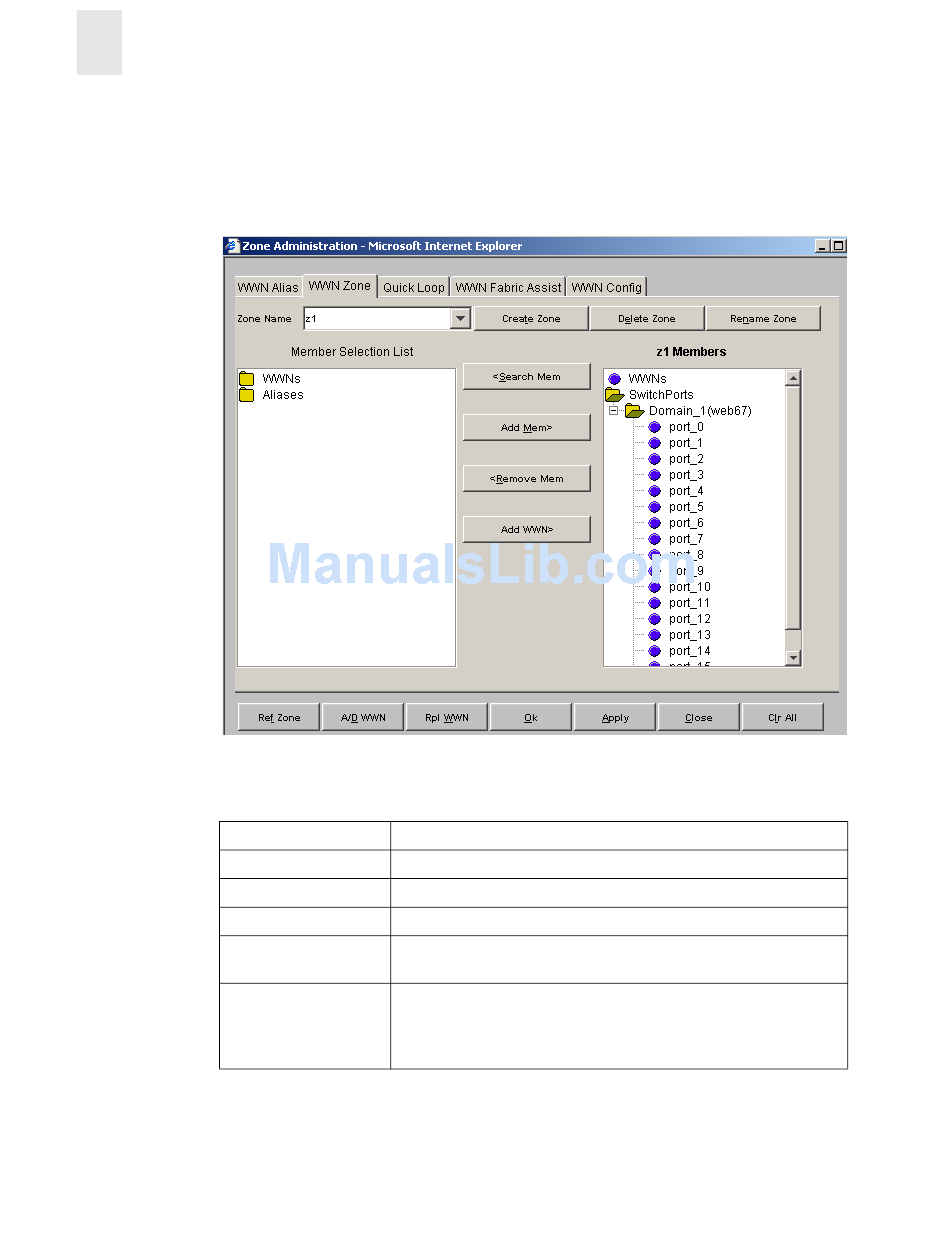Viewport: 950px width, 1237px height.
Task: Click the Domain_1(web67) folder icon
Action: point(634,411)
